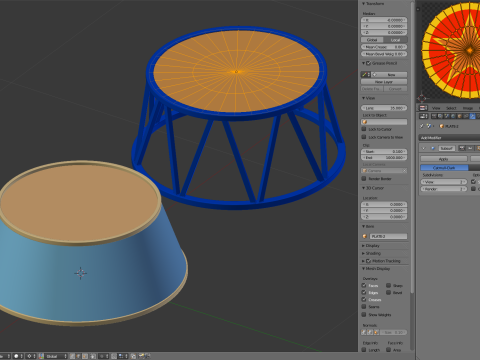Uncheck Faces overlay checkbox
The width and height of the screenshot is (480, 360).
coord(364,285)
